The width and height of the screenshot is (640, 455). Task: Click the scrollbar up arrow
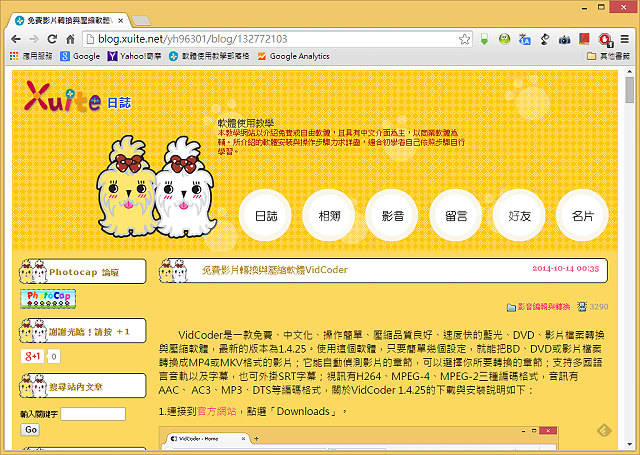point(630,72)
